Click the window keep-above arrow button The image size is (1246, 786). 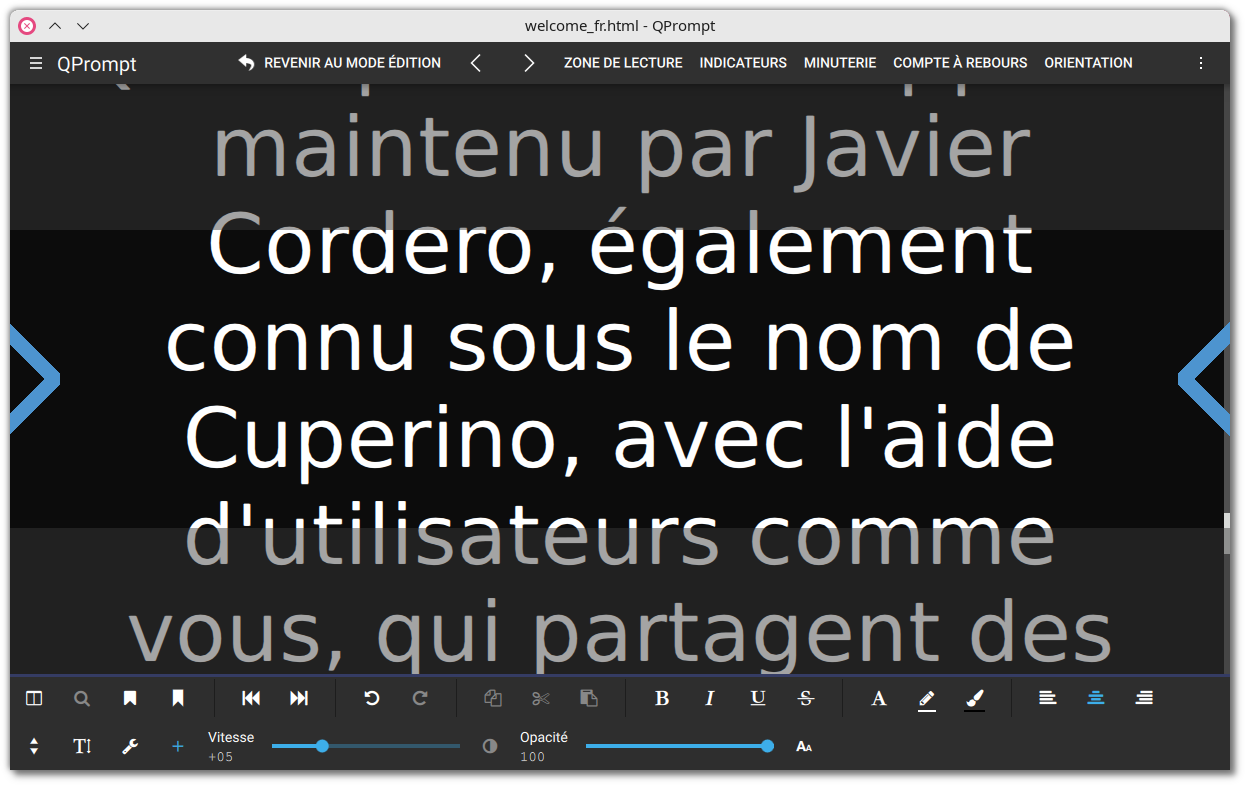coord(55,26)
